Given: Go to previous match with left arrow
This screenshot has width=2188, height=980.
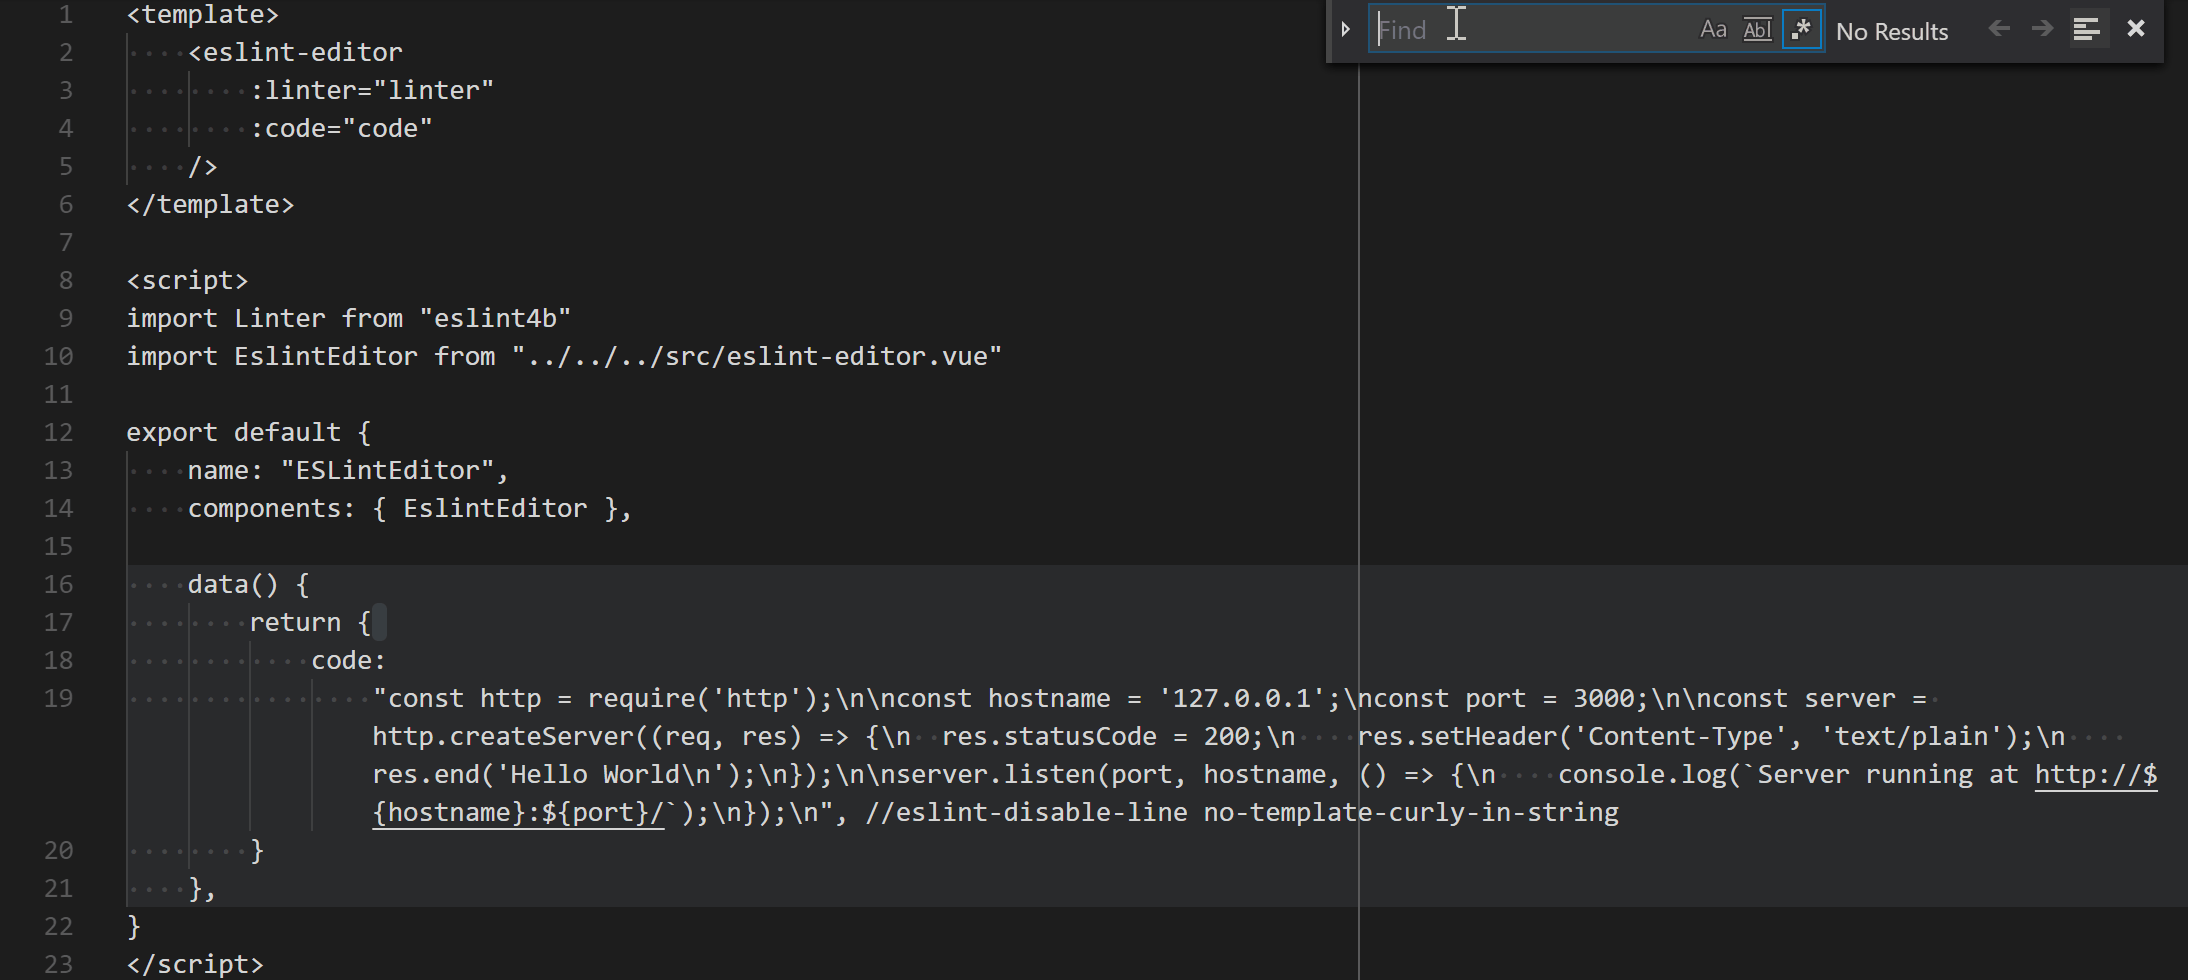Looking at the screenshot, I should (1999, 28).
